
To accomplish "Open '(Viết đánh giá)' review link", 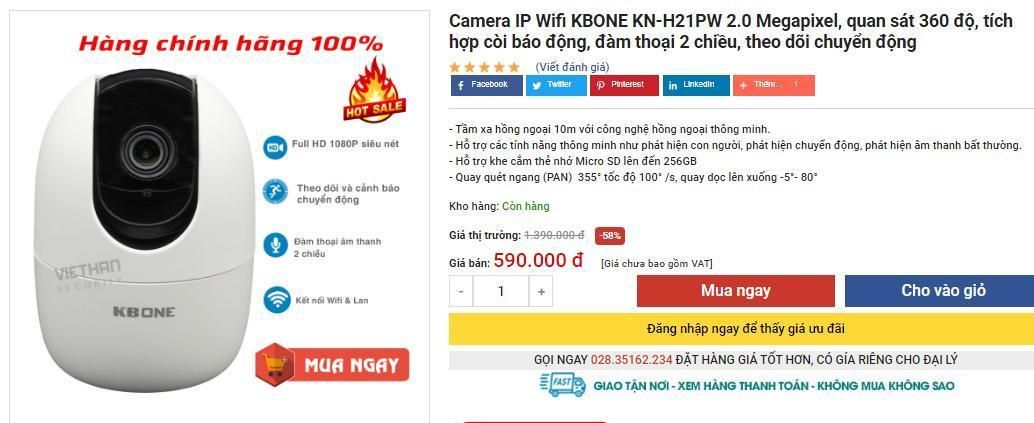I will [x=572, y=67].
